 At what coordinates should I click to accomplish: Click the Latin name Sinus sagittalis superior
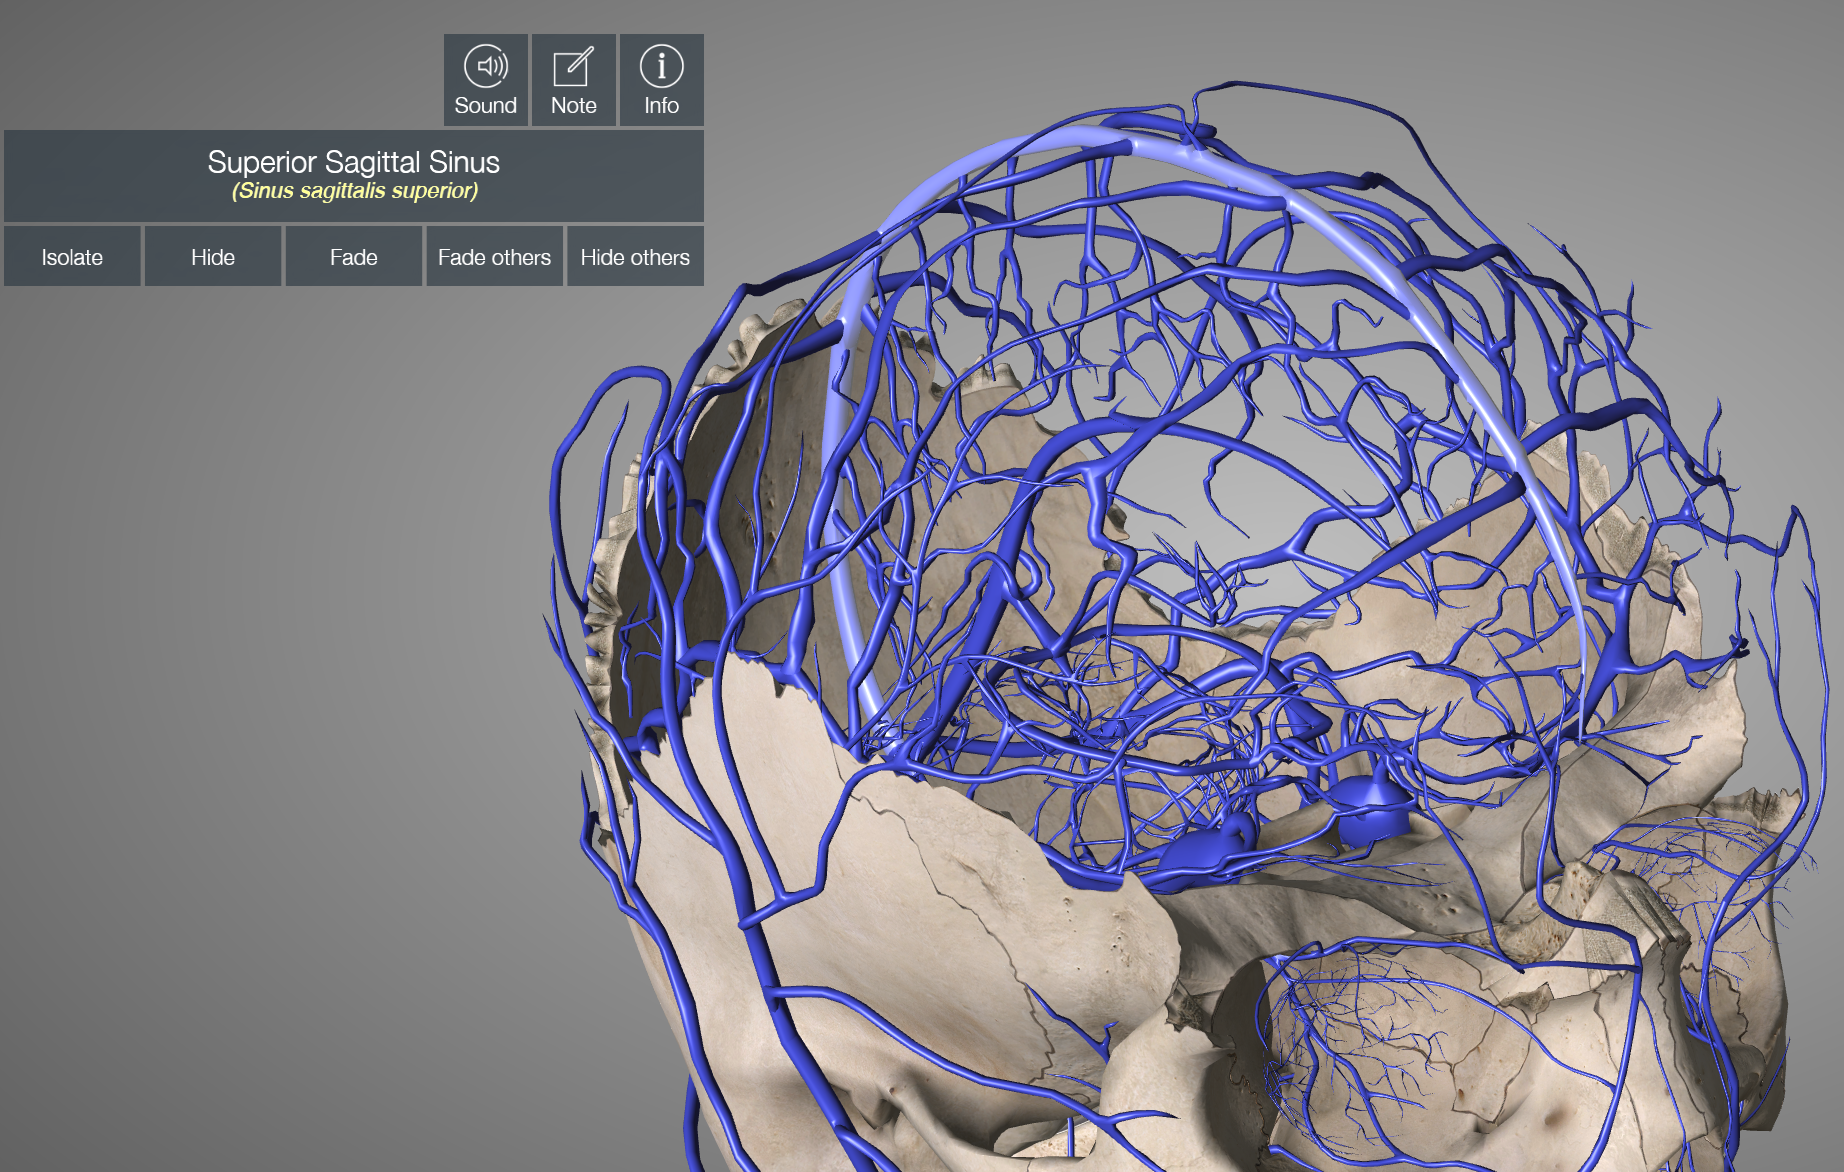355,191
